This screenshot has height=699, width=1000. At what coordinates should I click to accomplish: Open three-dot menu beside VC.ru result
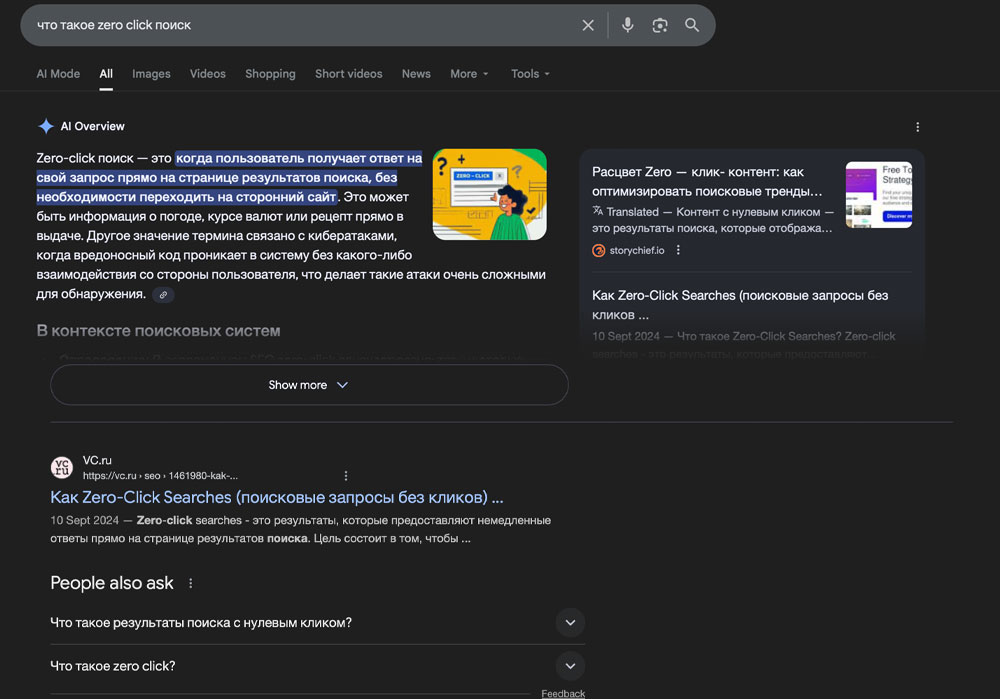346,476
